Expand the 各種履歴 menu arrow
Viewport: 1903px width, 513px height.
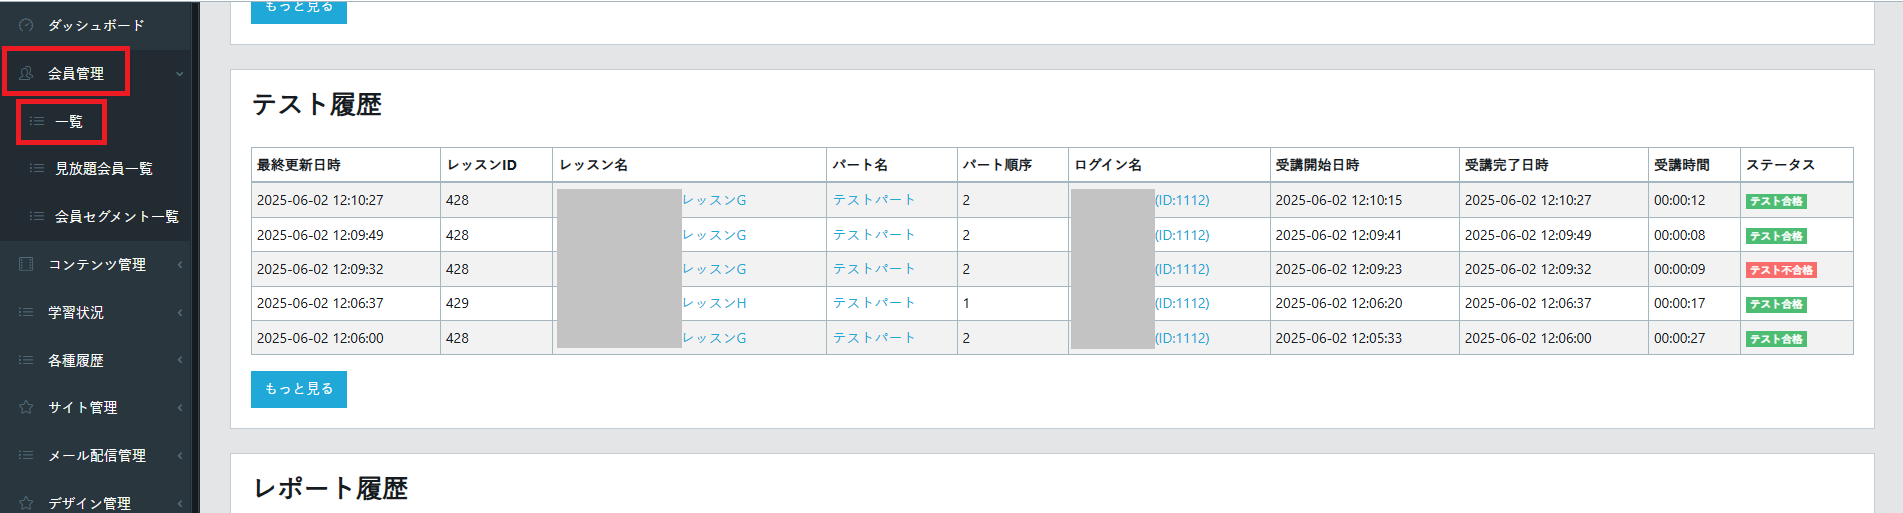(180, 360)
